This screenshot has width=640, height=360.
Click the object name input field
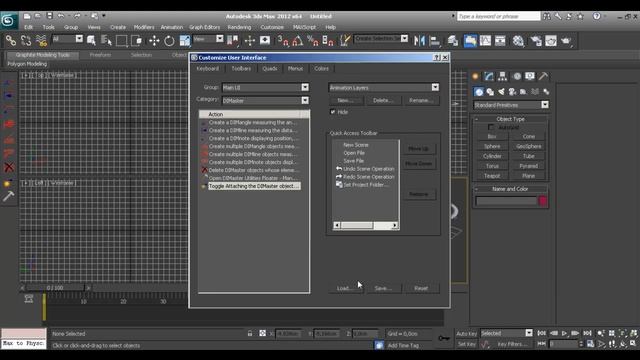tap(506, 201)
